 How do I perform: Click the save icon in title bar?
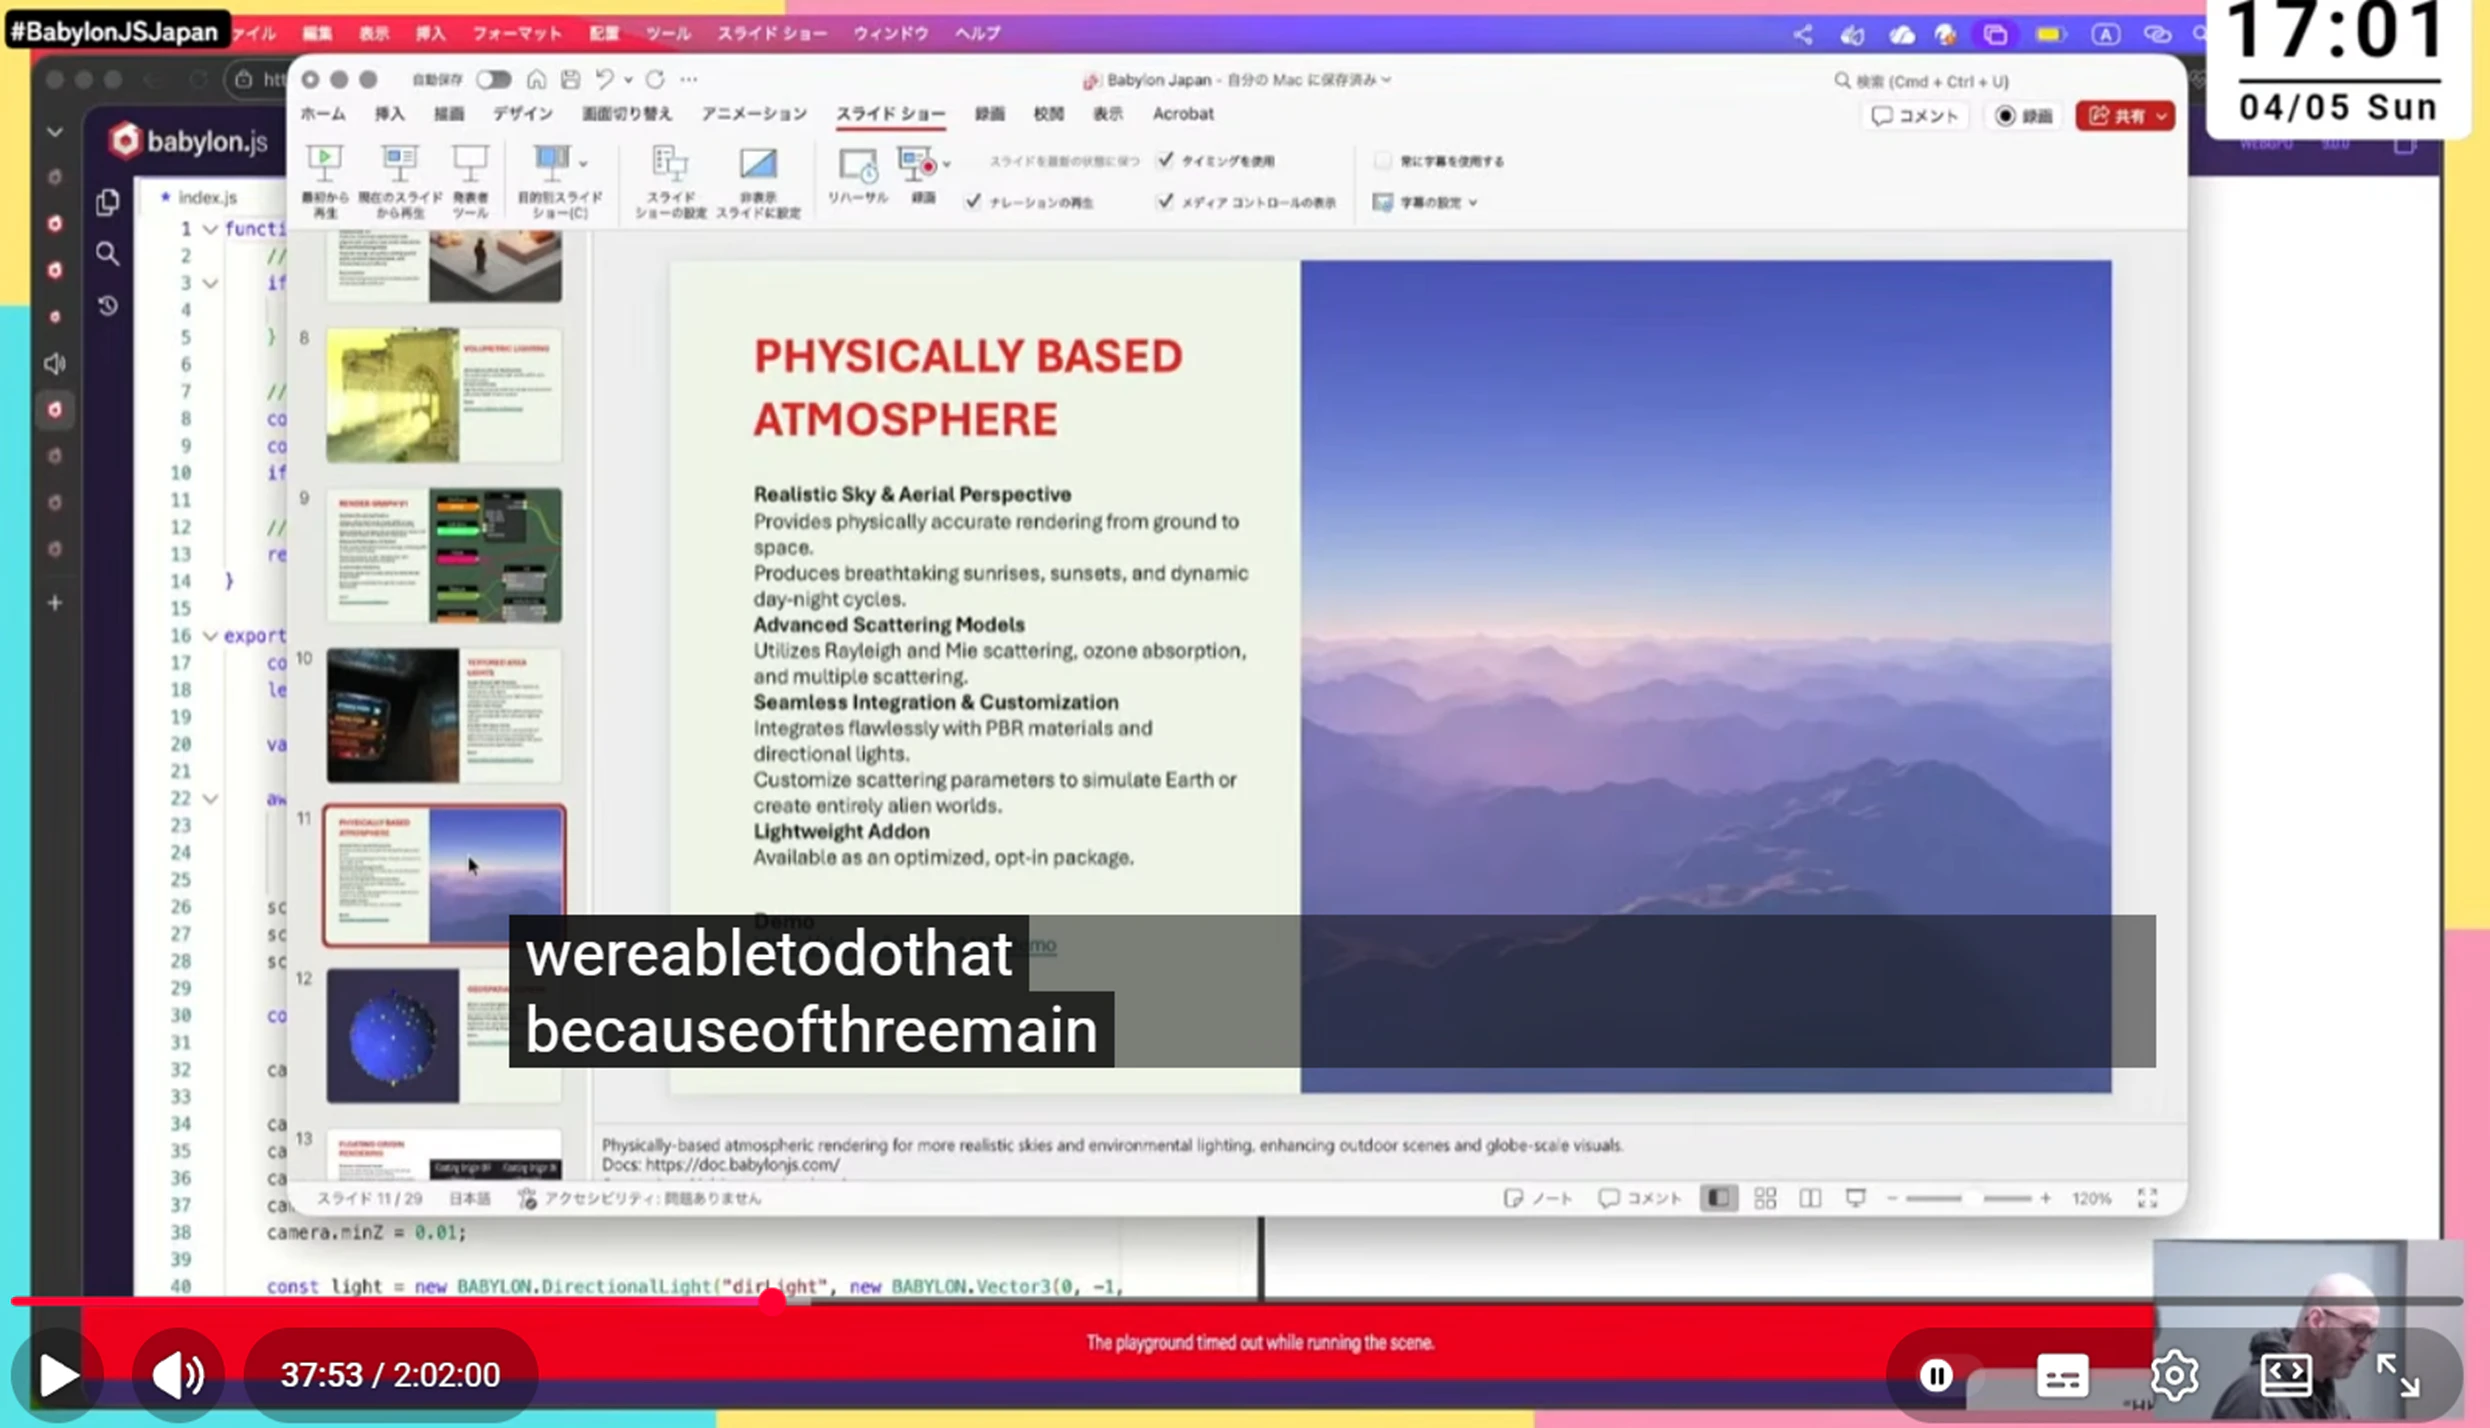coord(570,79)
